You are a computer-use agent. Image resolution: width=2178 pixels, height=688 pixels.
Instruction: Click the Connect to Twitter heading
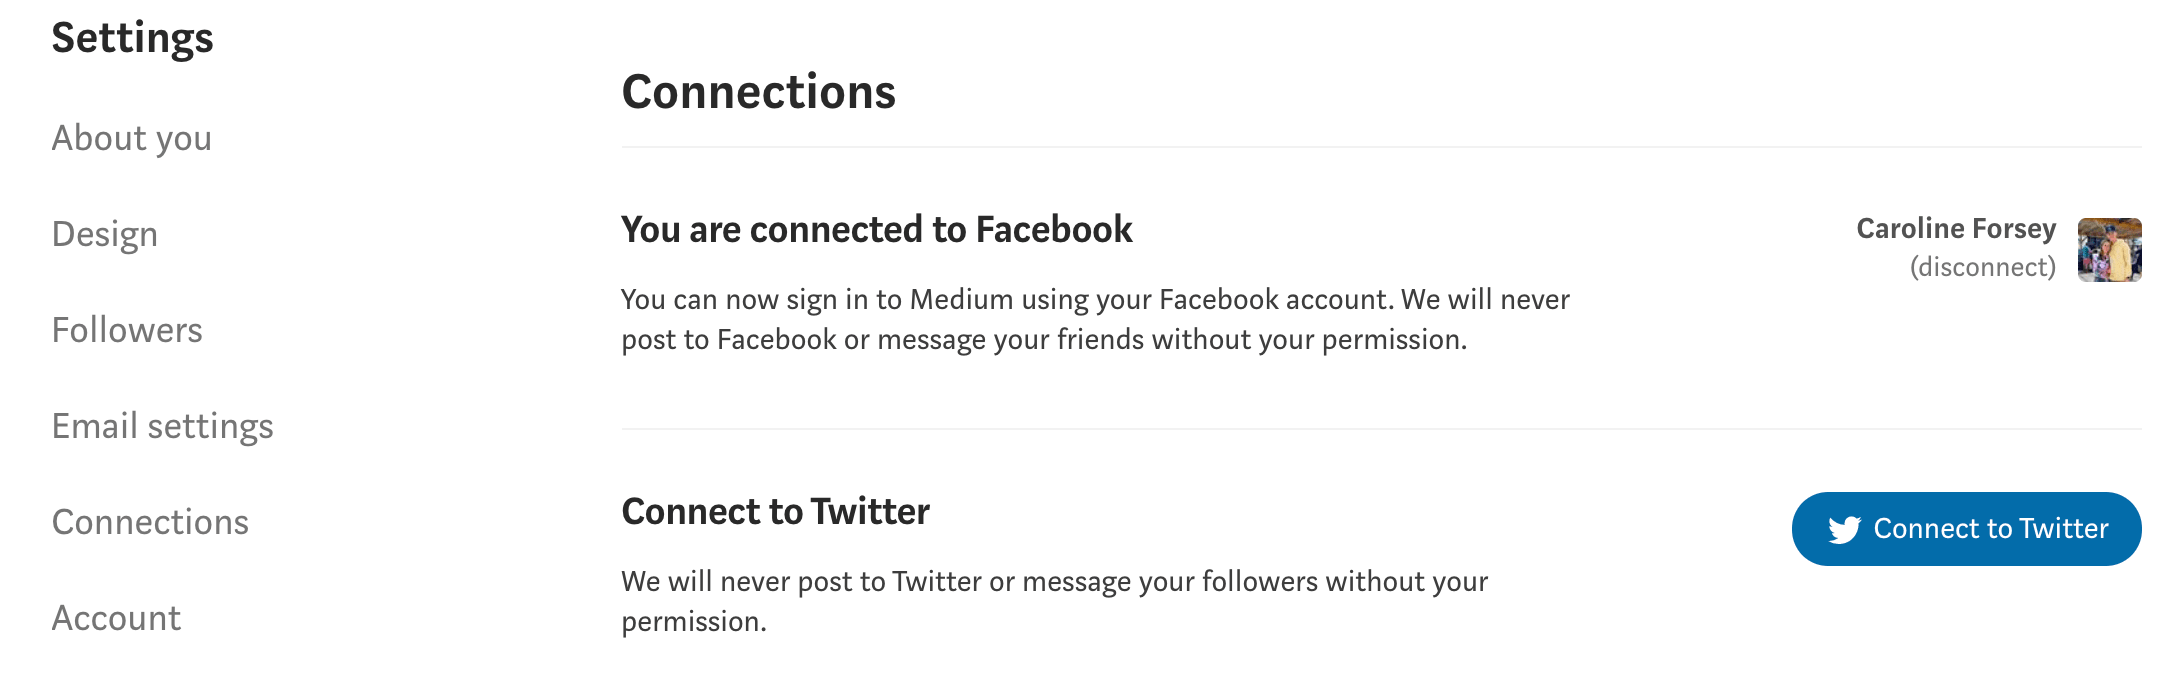(775, 511)
